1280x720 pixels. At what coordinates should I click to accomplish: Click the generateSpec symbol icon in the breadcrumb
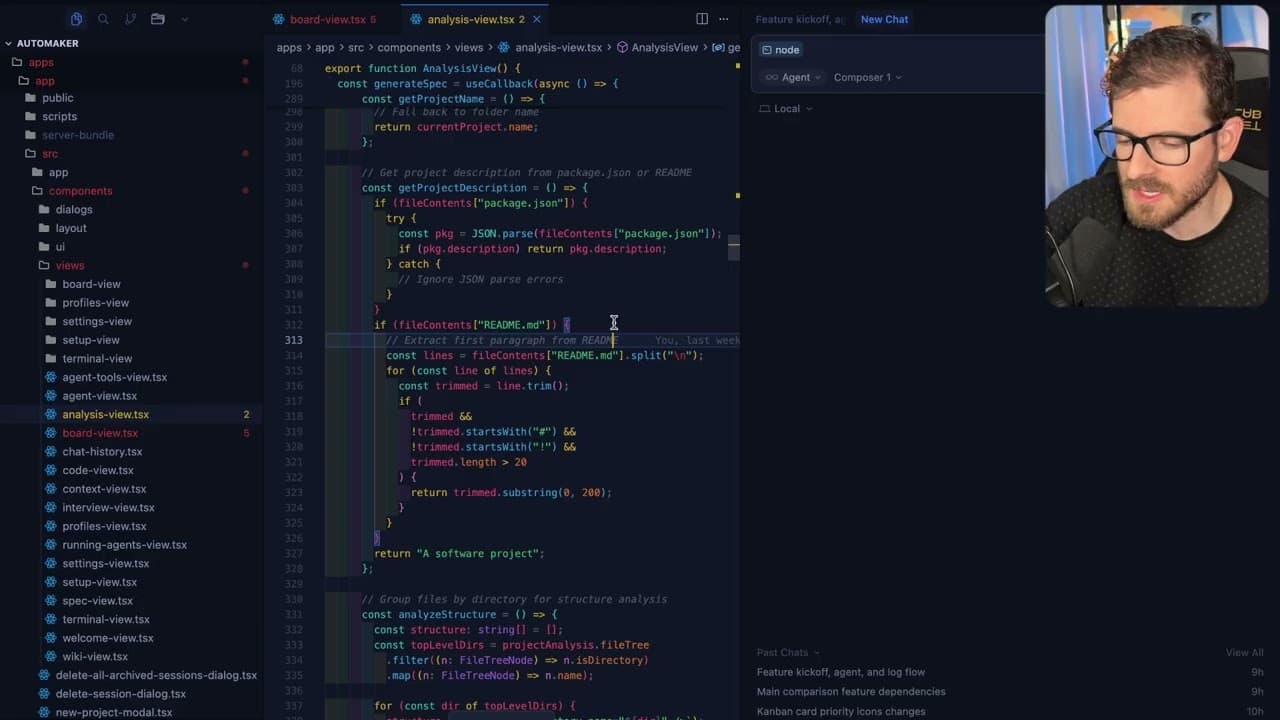point(718,47)
